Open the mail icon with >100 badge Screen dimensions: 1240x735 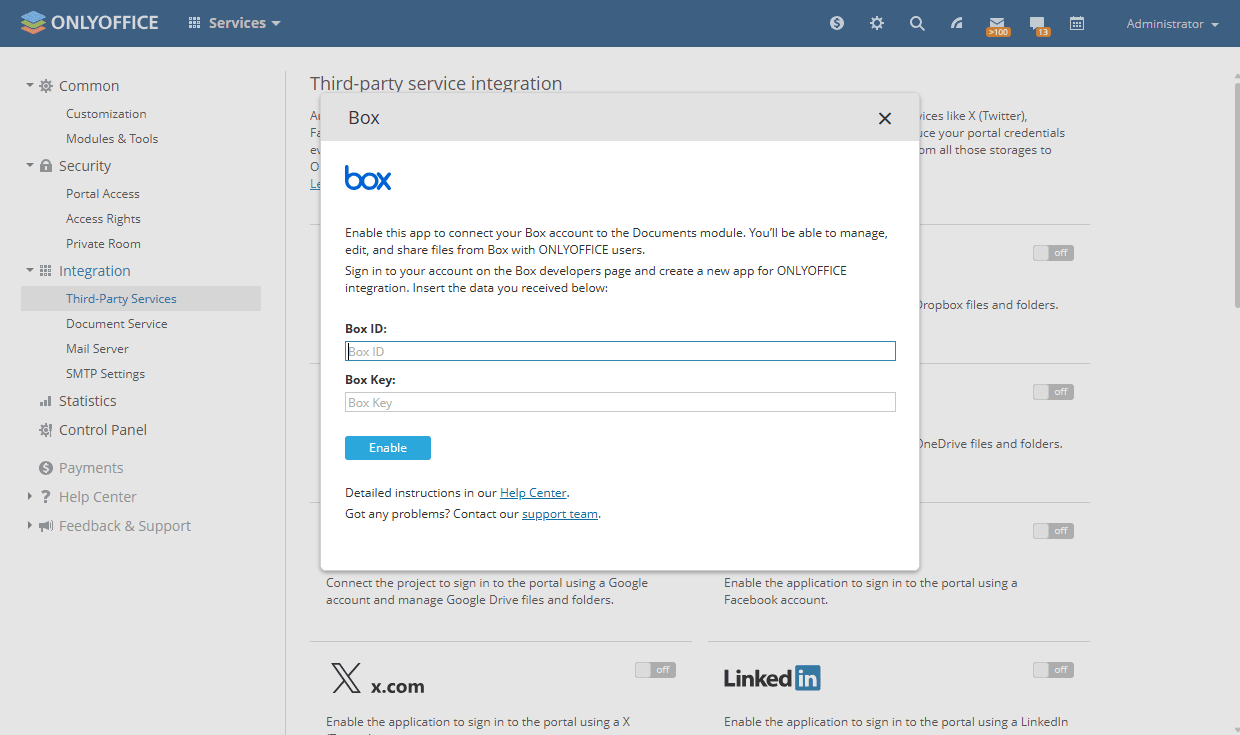[997, 25]
